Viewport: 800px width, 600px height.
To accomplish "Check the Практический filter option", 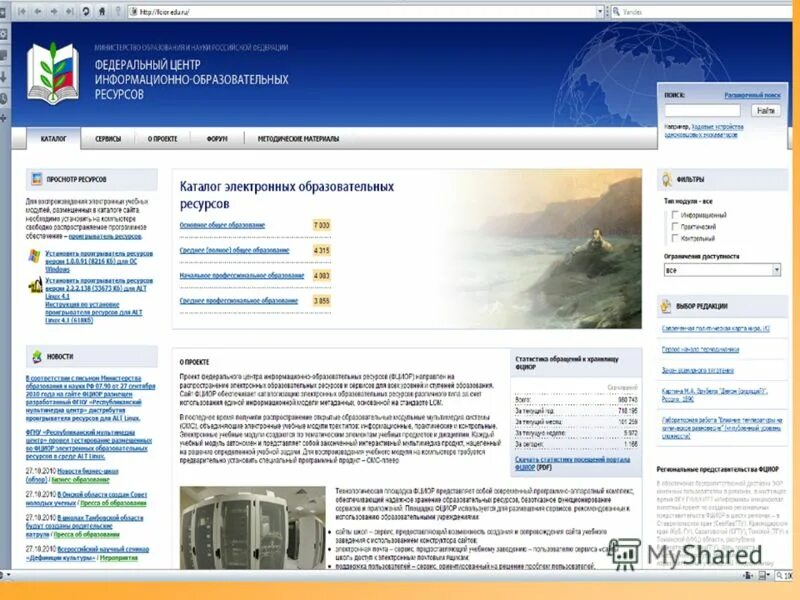I will (x=674, y=226).
